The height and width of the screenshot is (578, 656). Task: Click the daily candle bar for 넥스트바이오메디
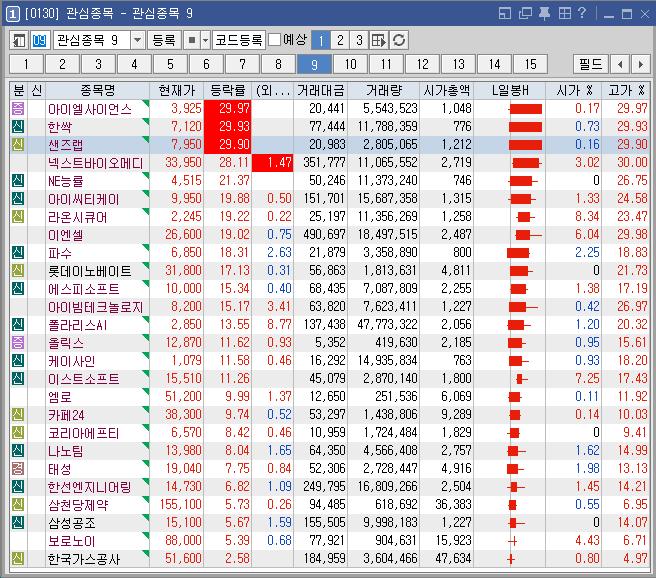tap(526, 163)
